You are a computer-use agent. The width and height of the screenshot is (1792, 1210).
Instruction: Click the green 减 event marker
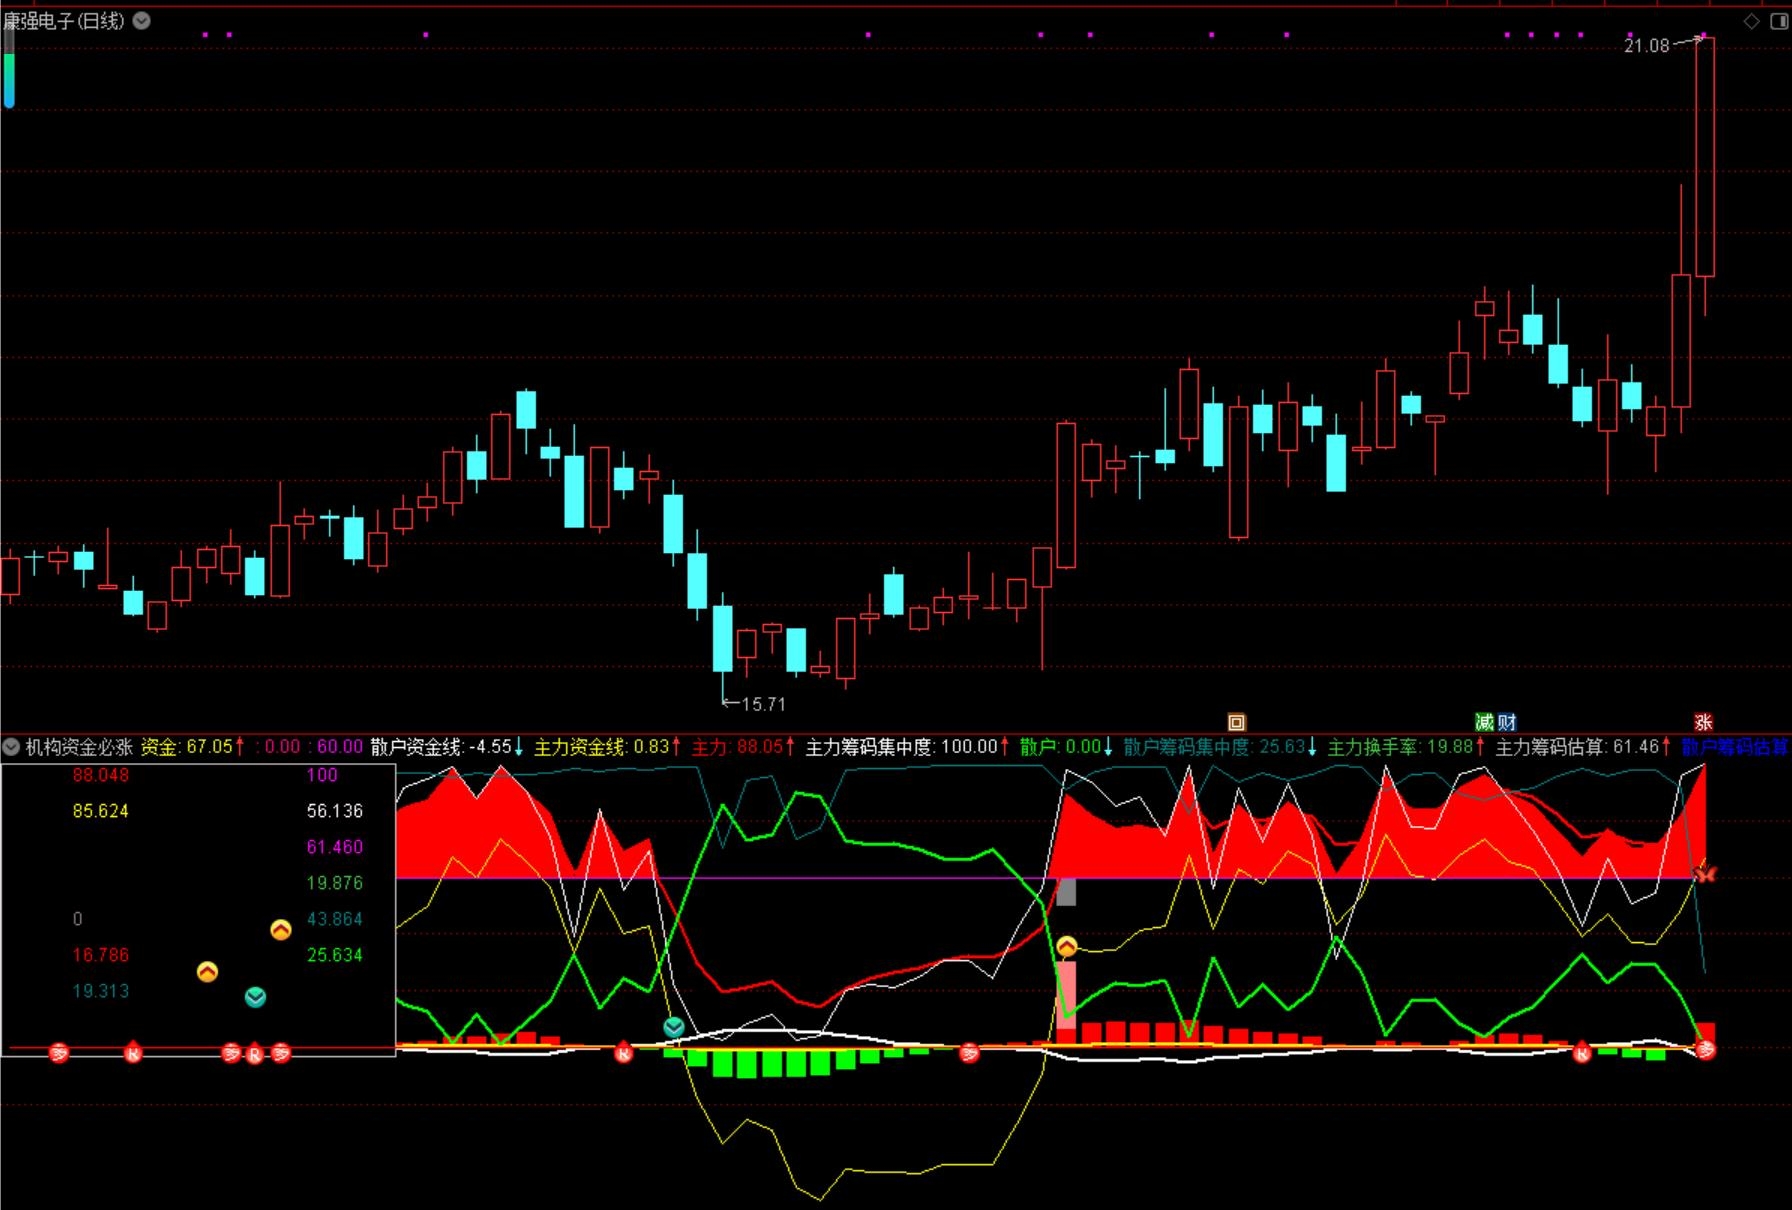pos(1484,722)
